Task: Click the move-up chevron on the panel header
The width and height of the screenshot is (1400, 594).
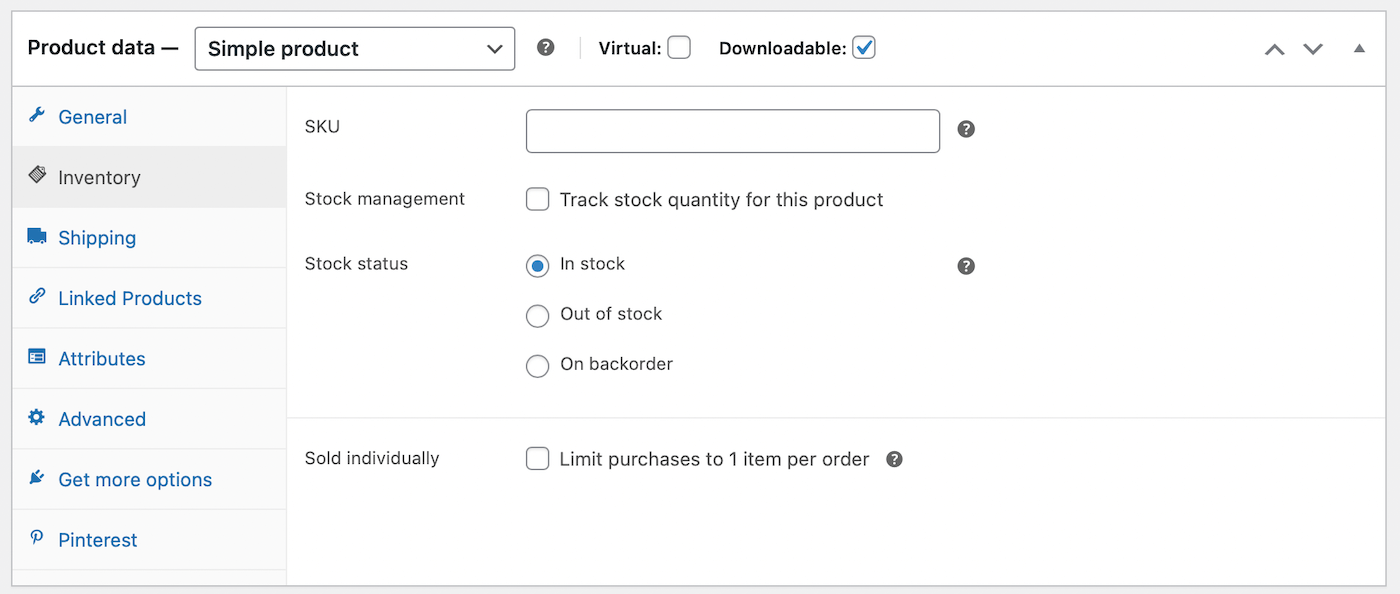Action: [1274, 47]
